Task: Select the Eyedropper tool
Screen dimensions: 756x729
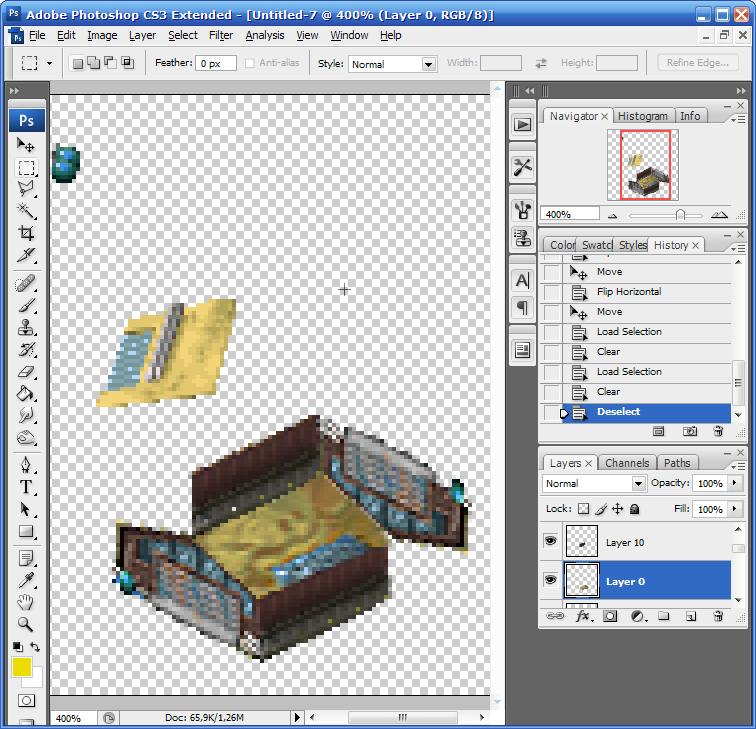Action: pos(26,580)
